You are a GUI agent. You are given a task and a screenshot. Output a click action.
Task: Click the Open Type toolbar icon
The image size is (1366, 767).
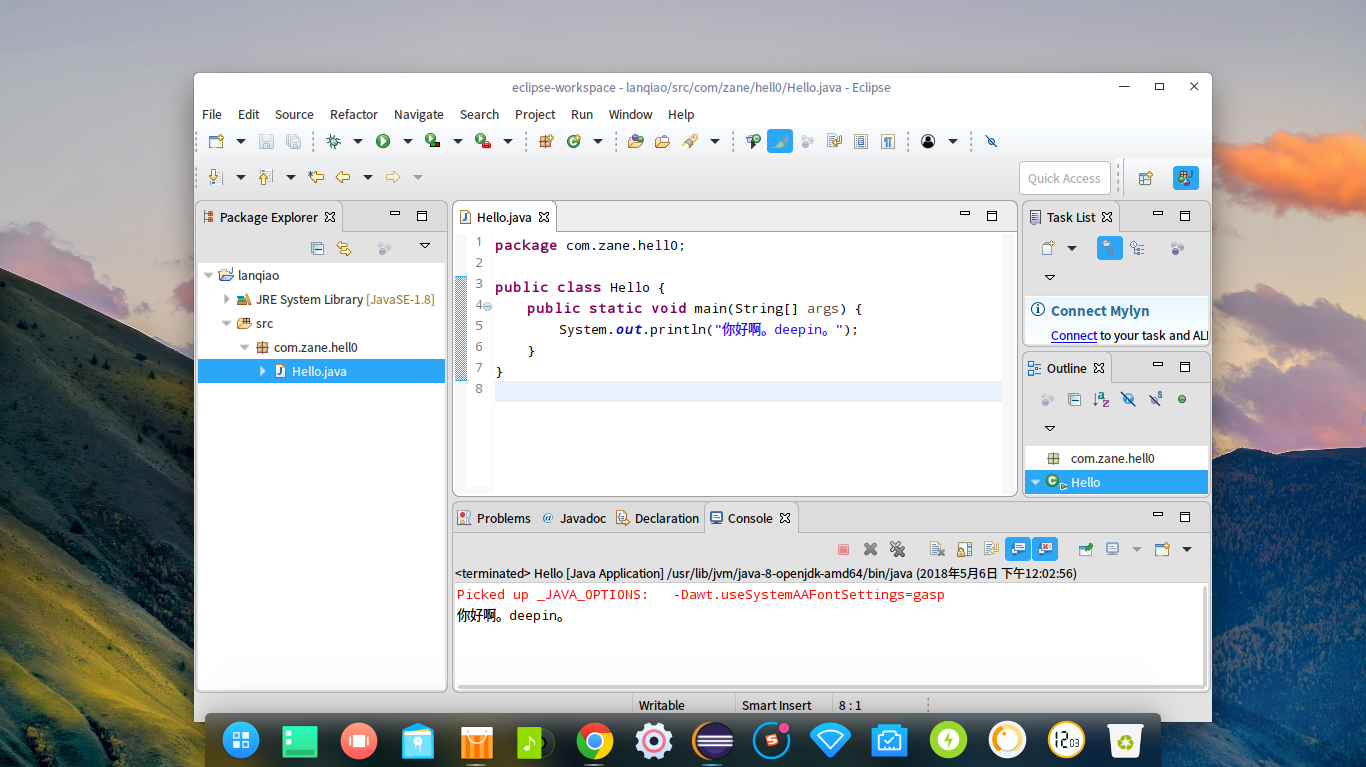(x=635, y=142)
